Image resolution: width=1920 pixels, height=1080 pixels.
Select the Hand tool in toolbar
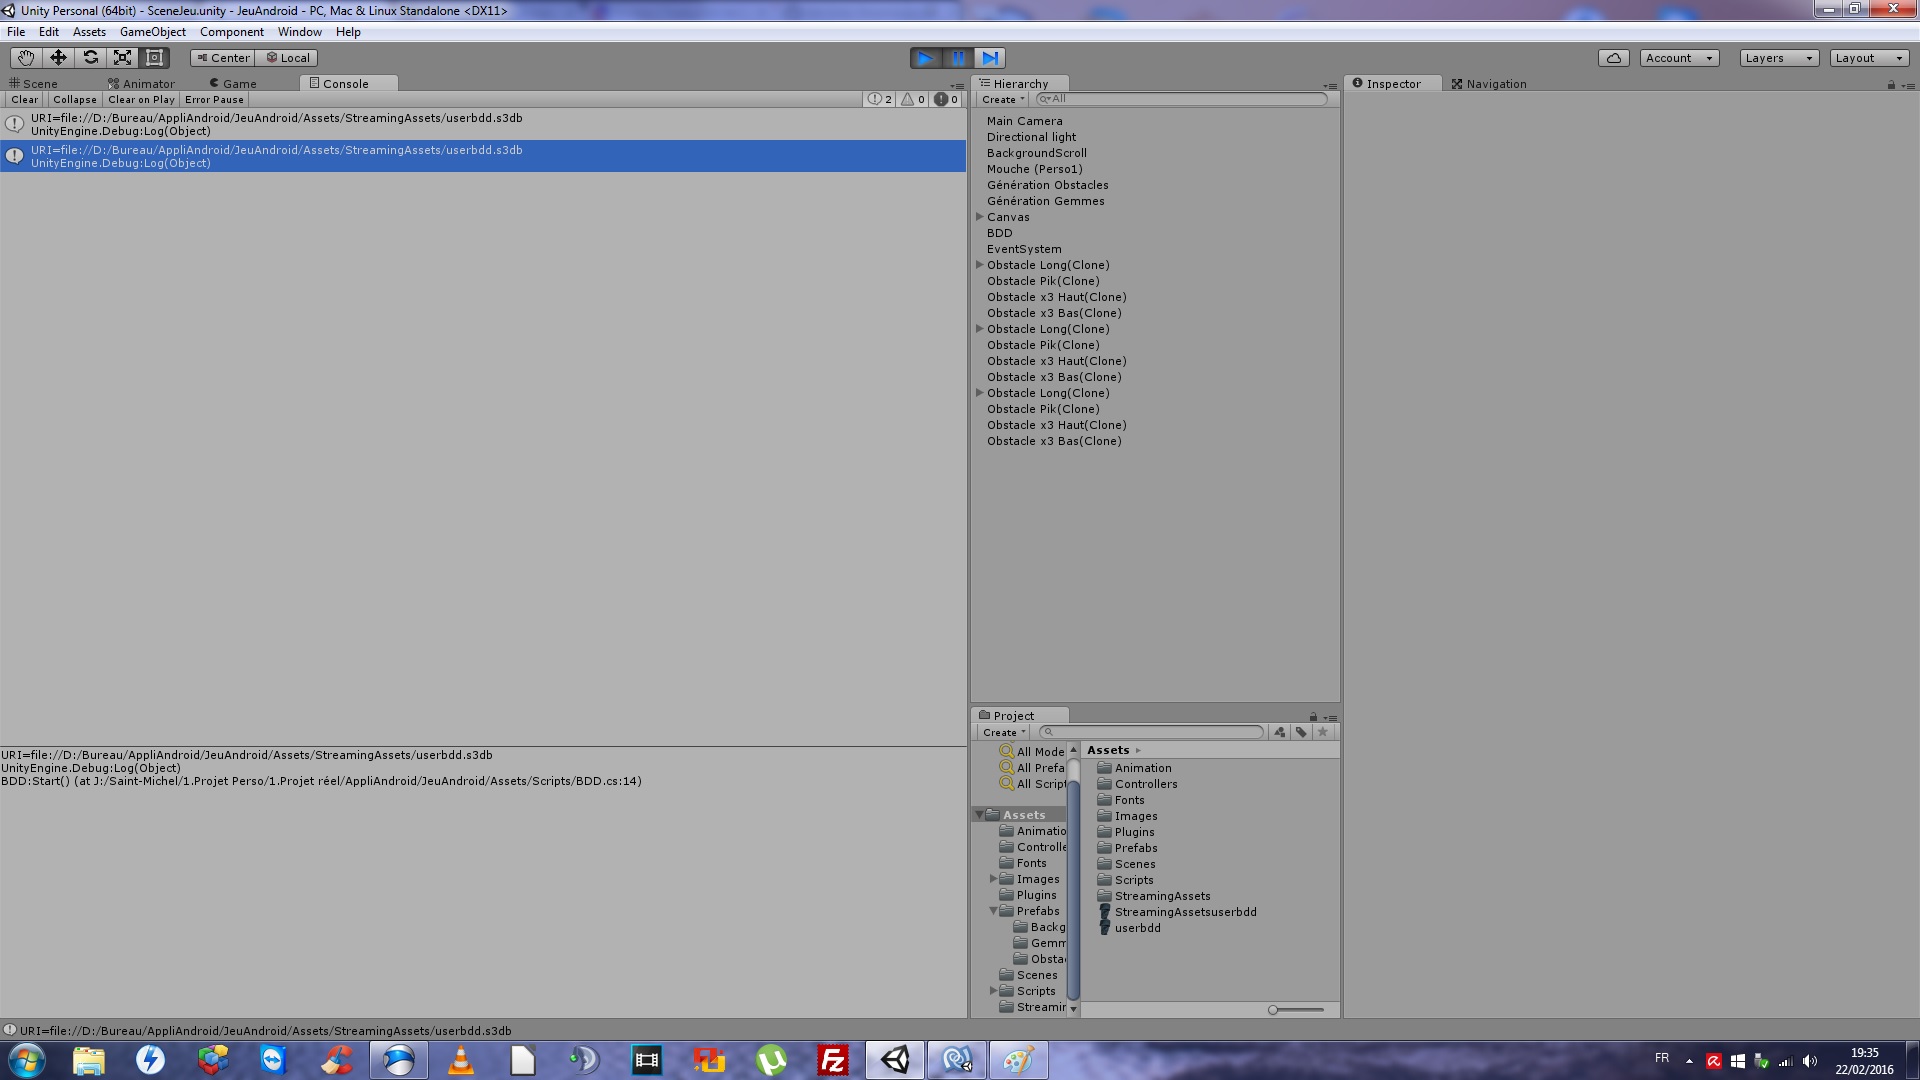coord(26,58)
